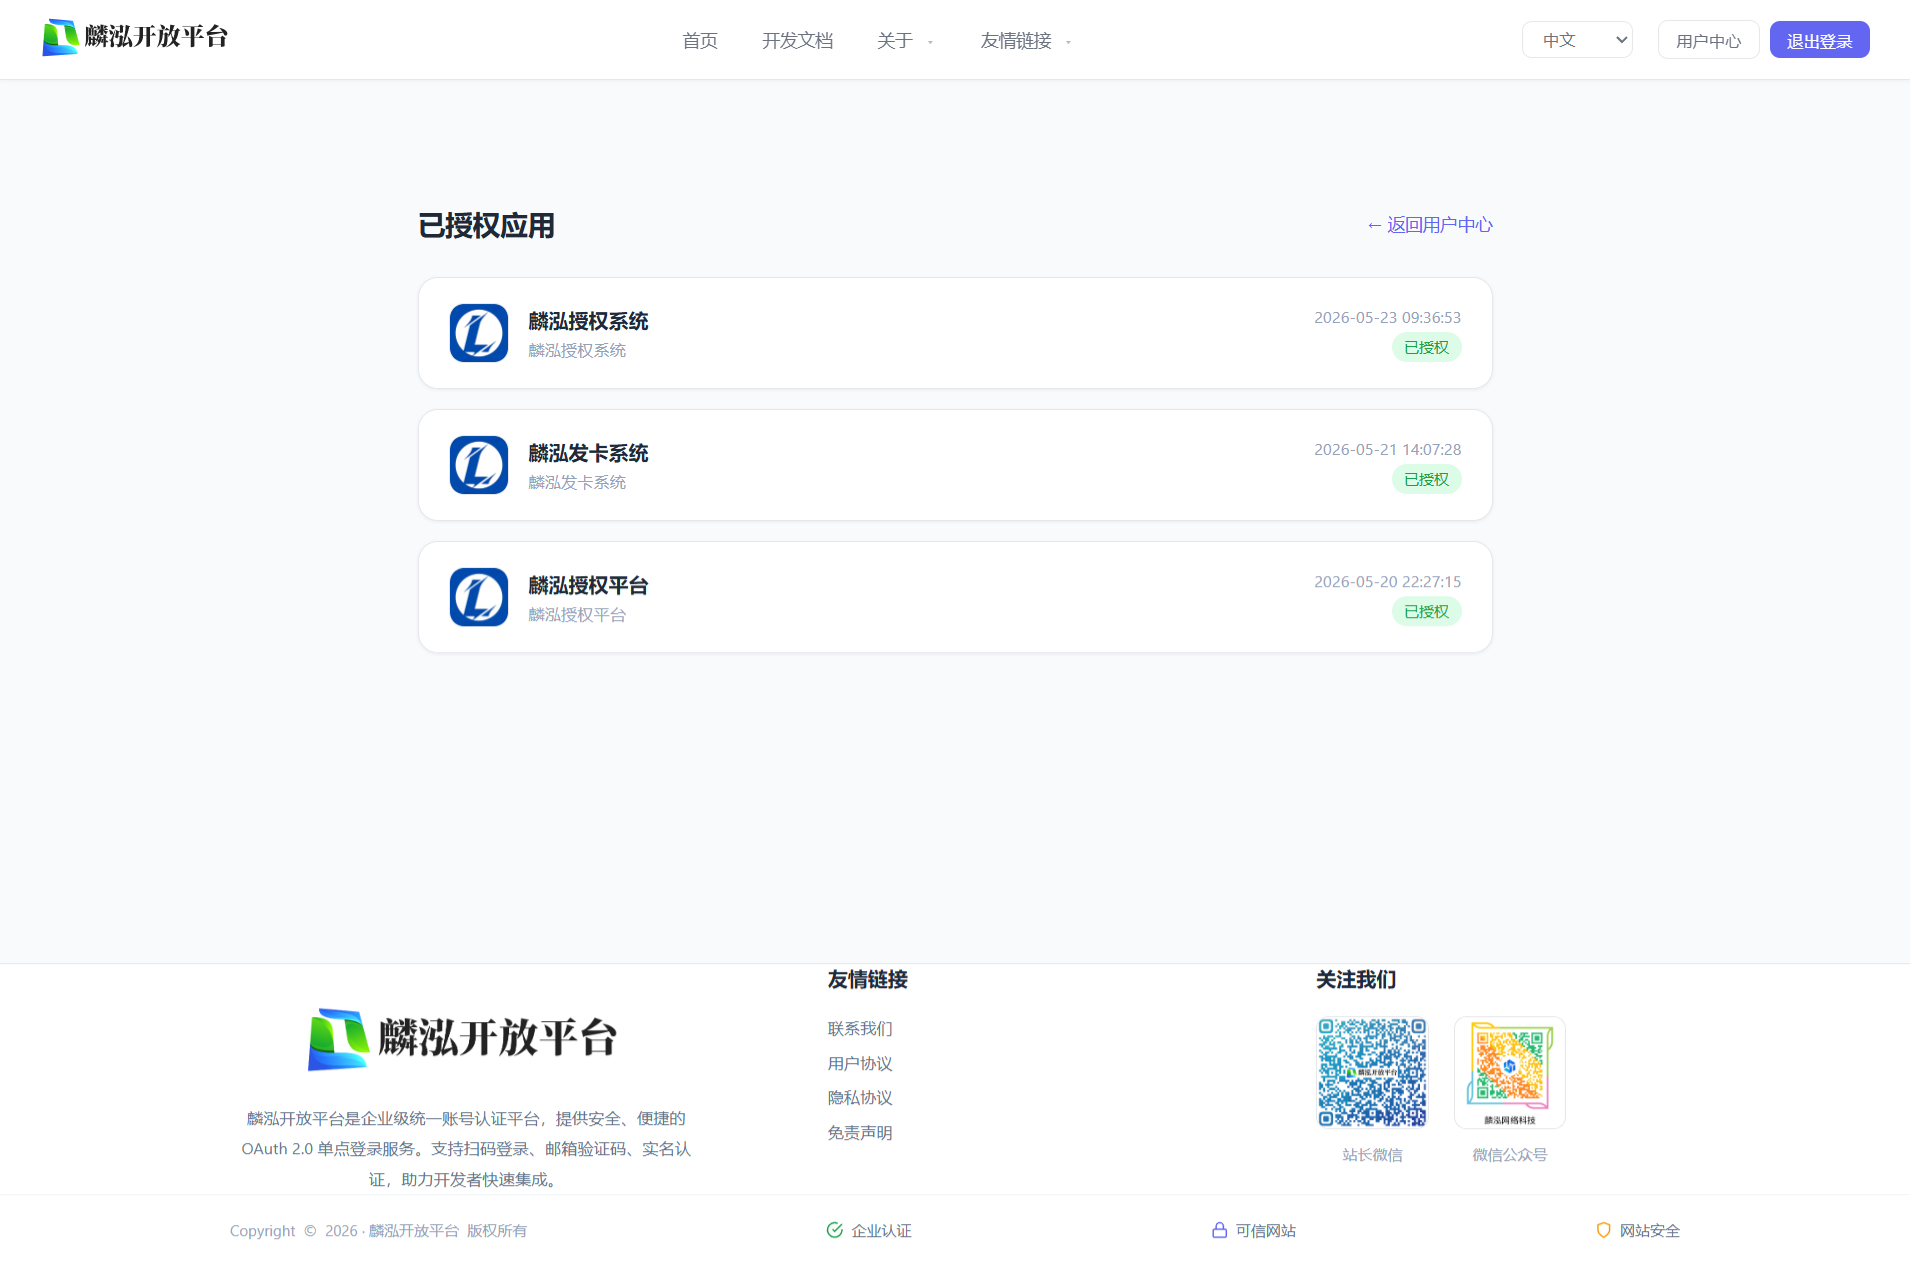
Task: Click the 麟泓授权平台 app icon
Action: point(479,597)
